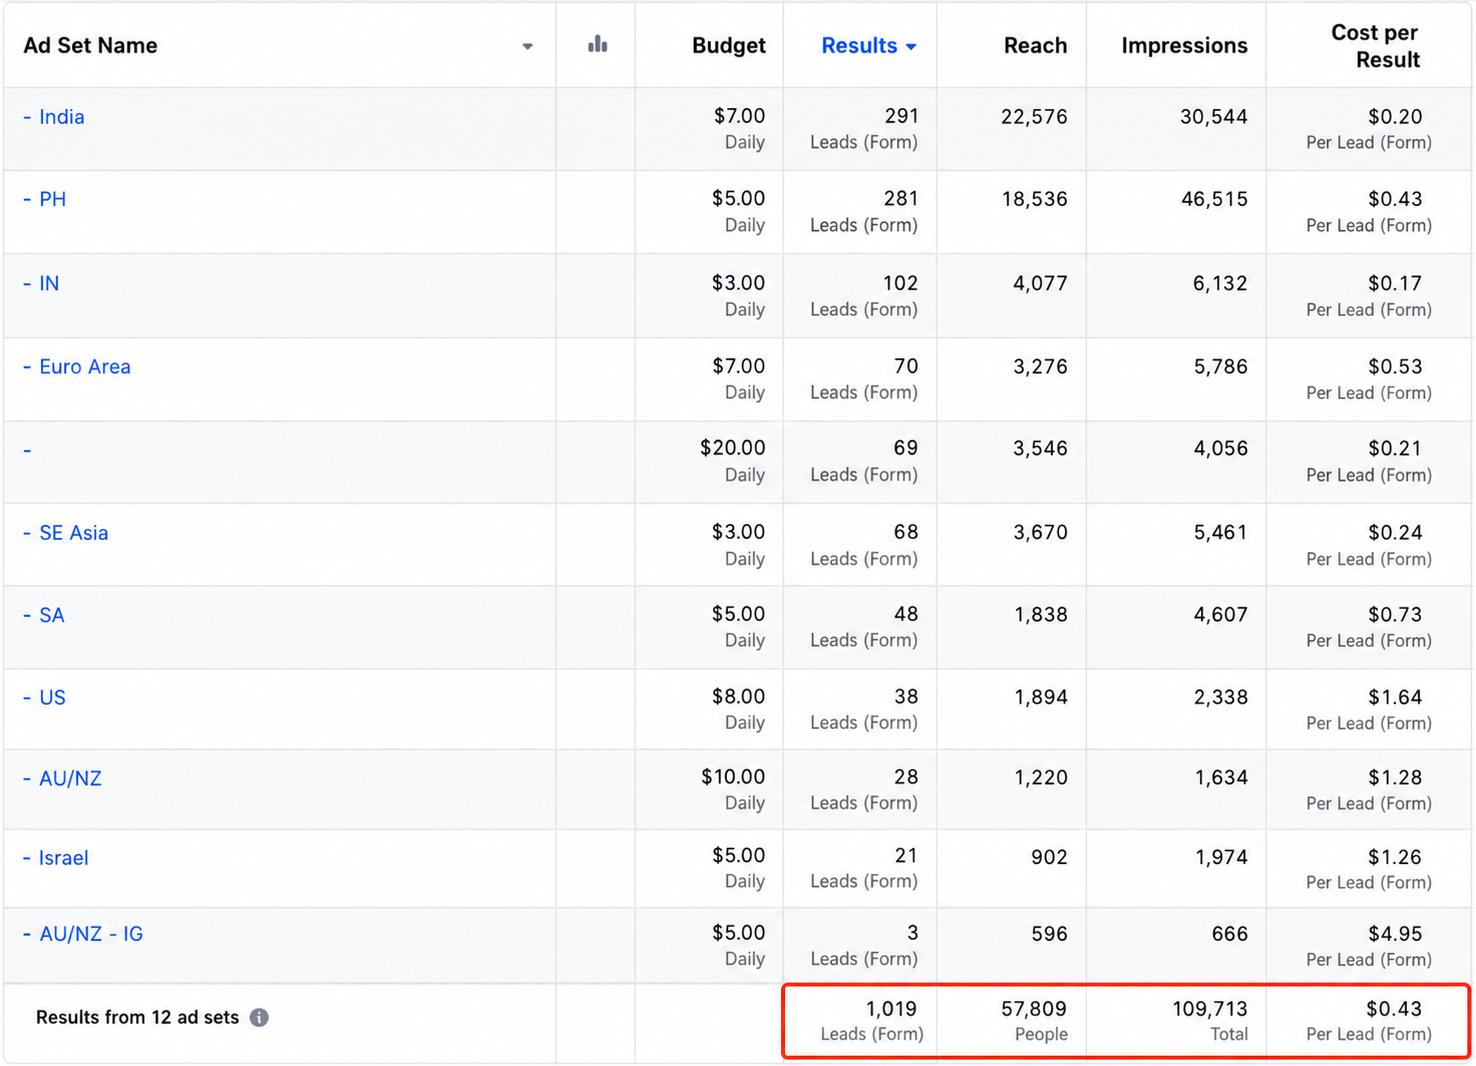Click the Cost per Result column header
Image resolution: width=1476 pixels, height=1066 pixels.
(1375, 46)
